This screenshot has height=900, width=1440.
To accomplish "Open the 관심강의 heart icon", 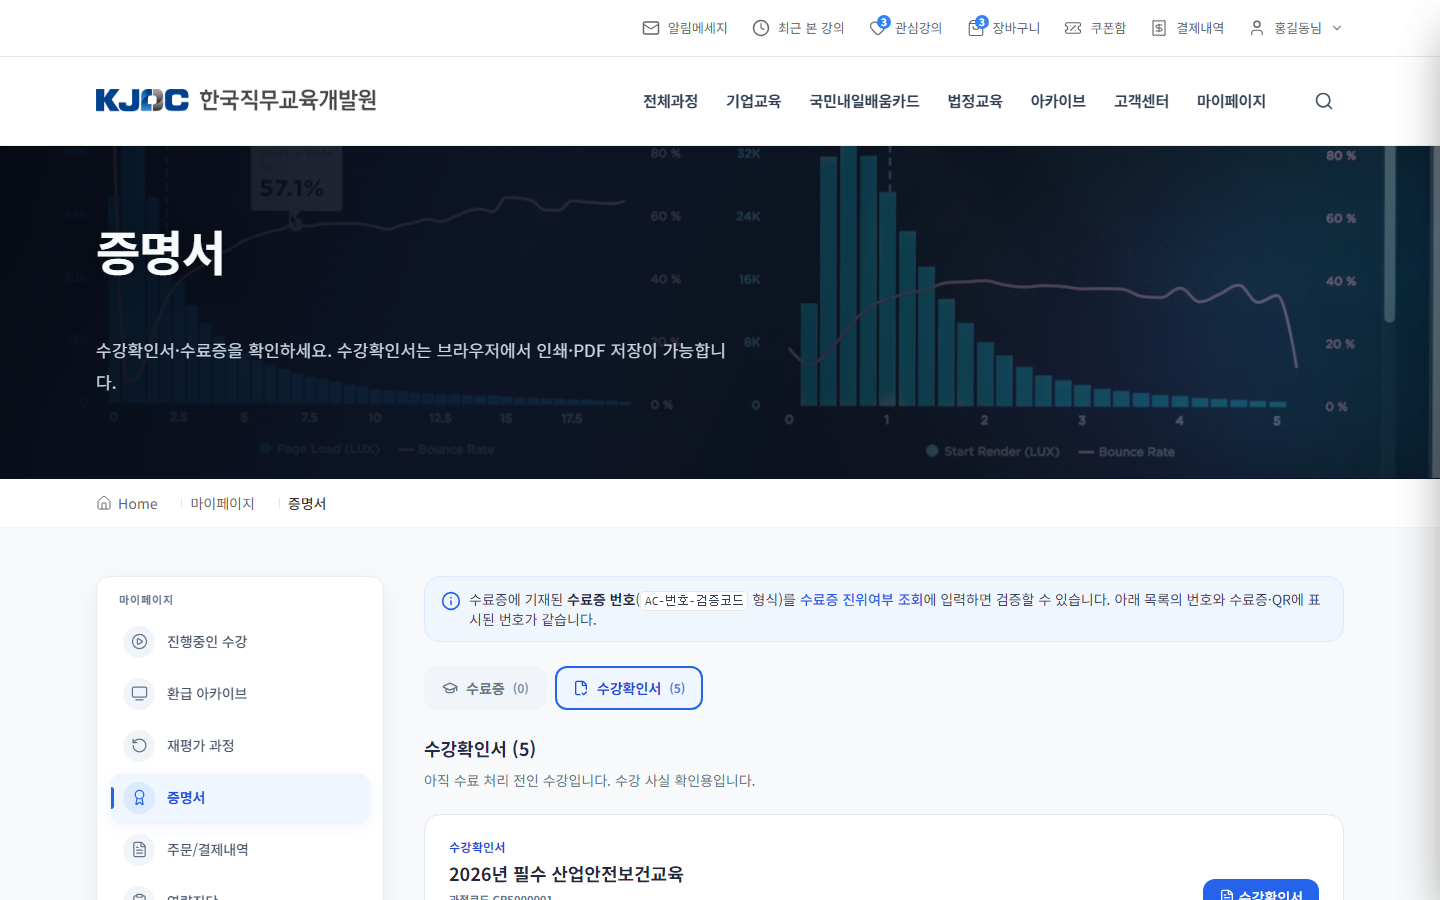I will click(878, 28).
